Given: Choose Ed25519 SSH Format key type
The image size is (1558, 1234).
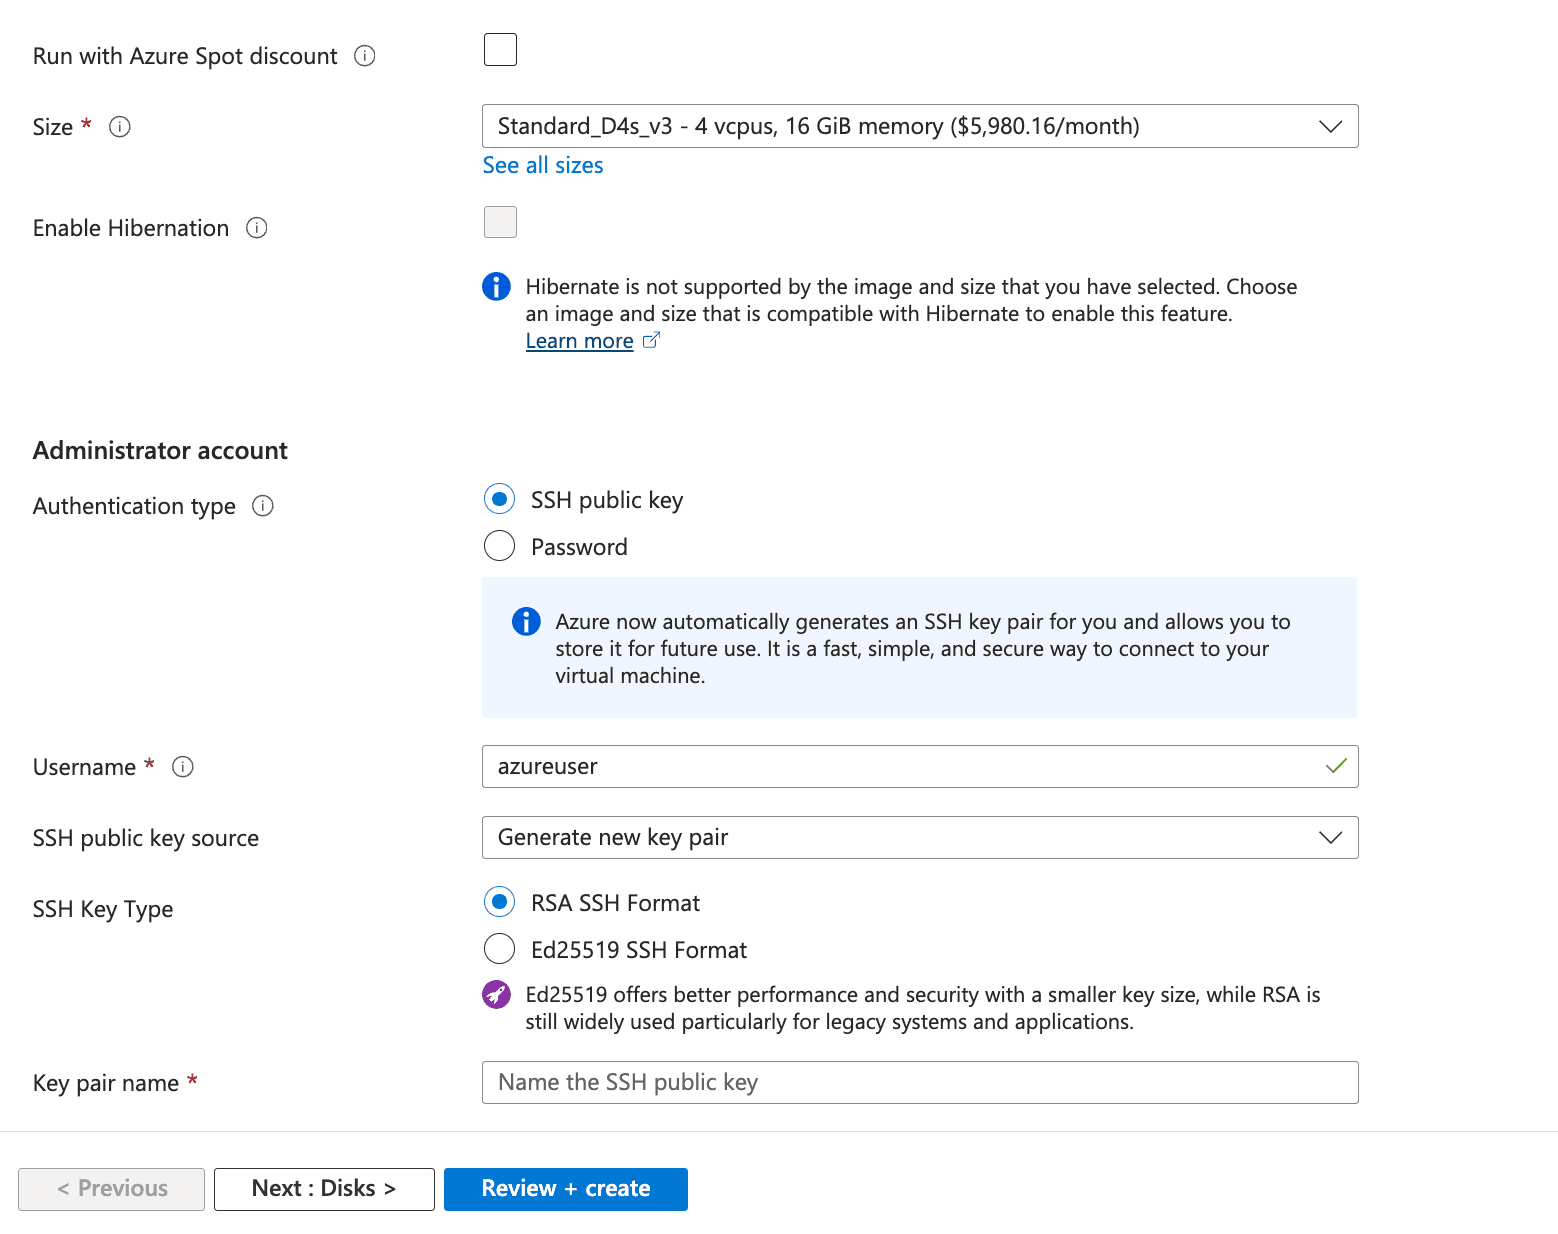Looking at the screenshot, I should point(499,949).
